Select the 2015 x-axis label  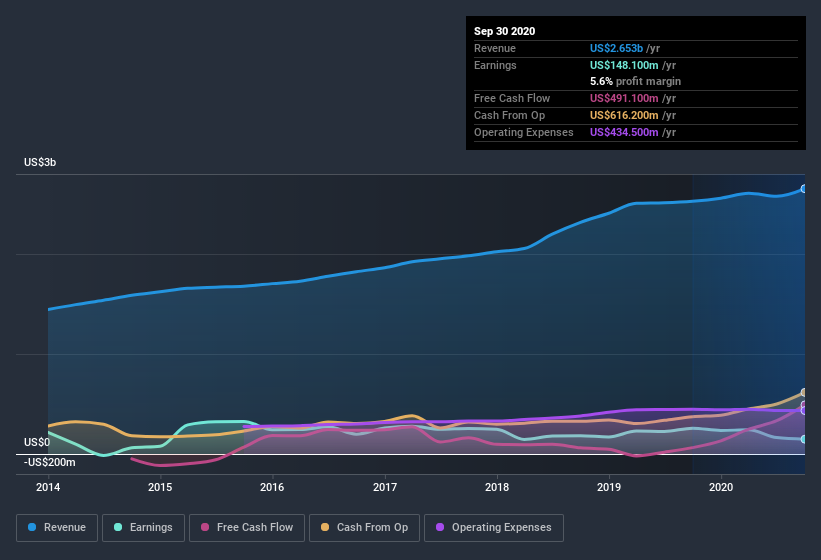point(160,487)
